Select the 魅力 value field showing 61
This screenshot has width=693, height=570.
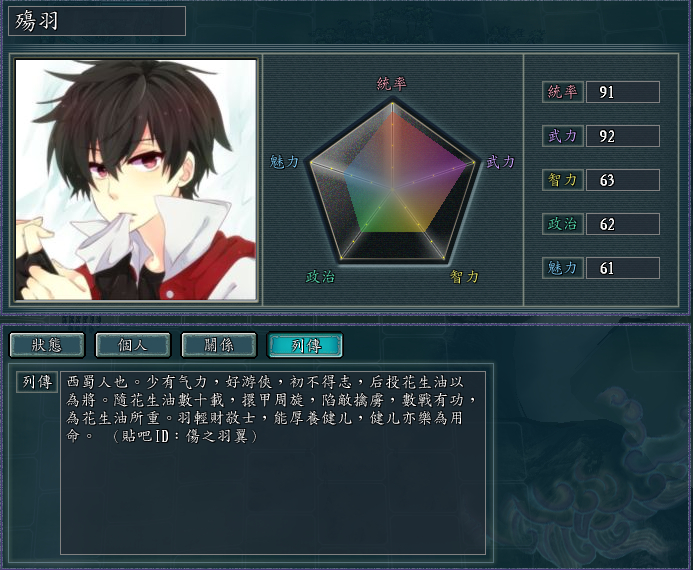(x=623, y=268)
